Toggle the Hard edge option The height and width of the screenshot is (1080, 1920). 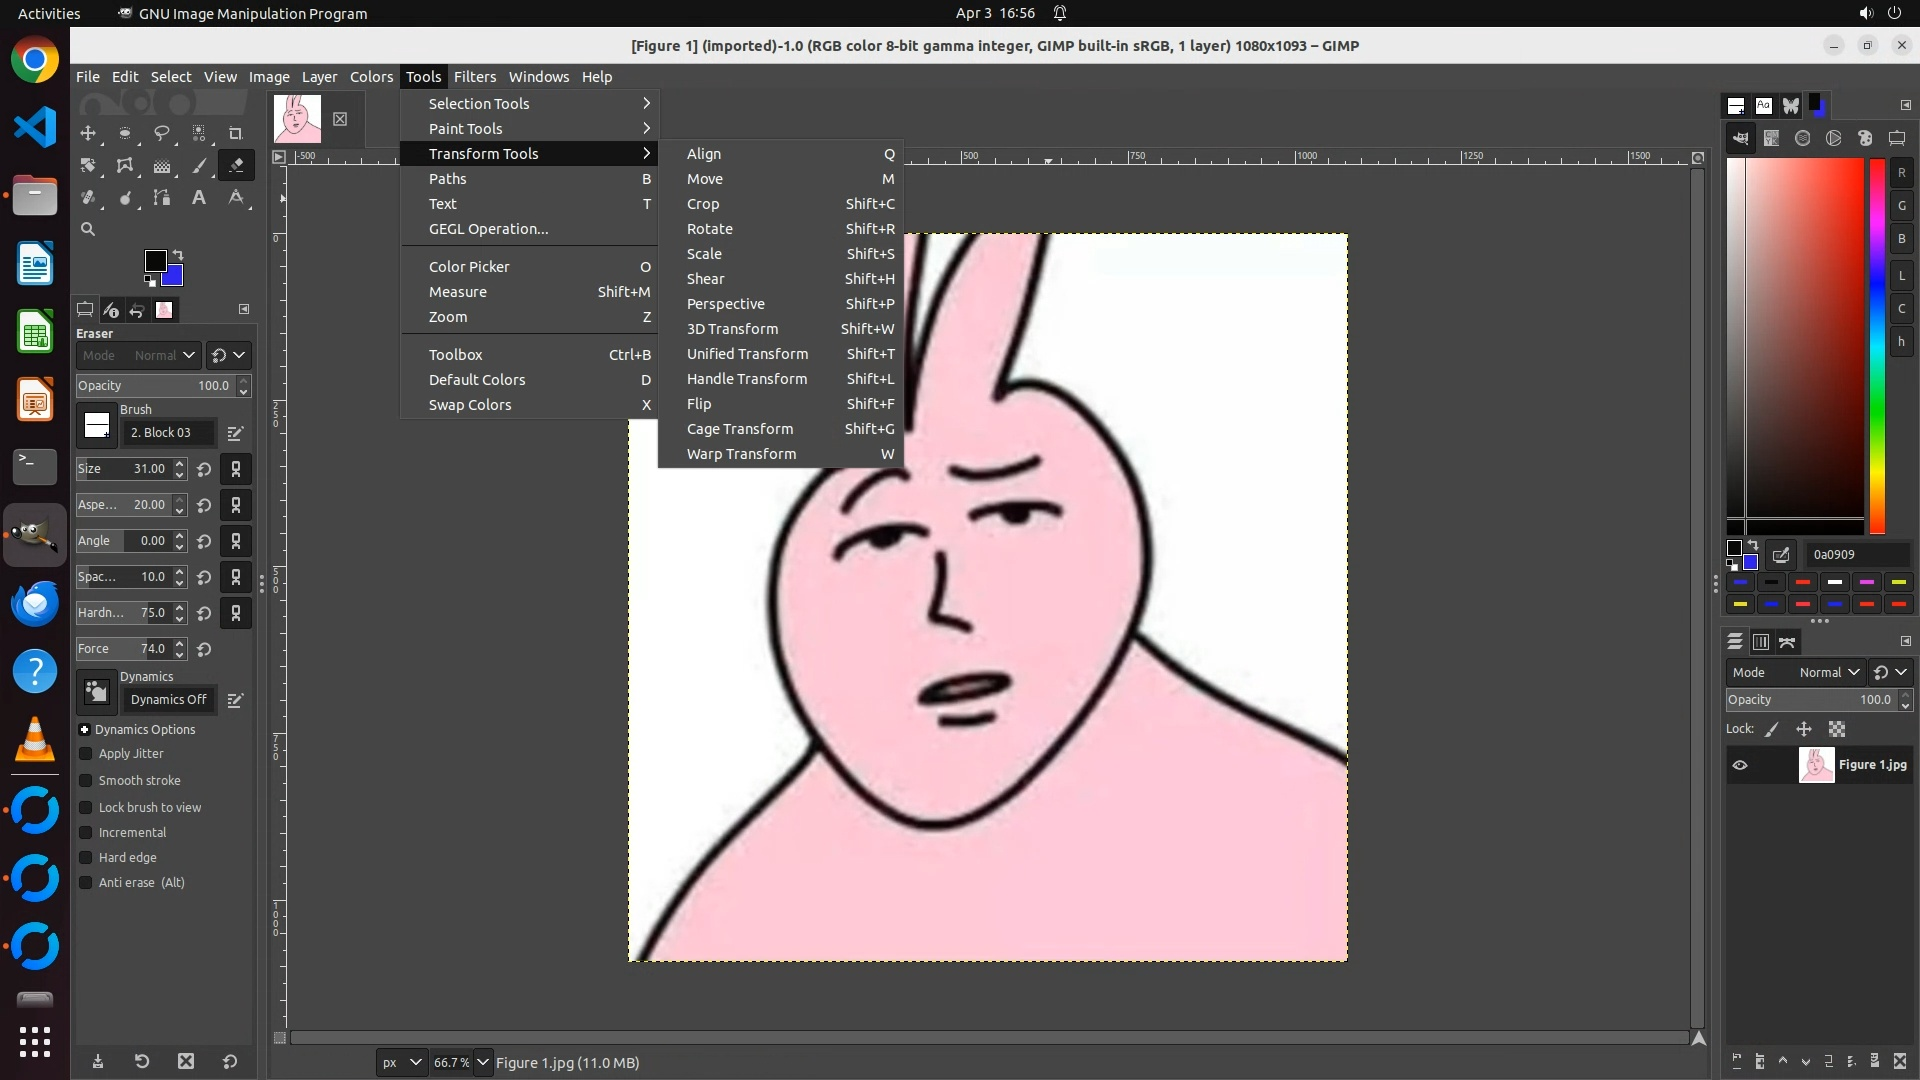pyautogui.click(x=86, y=858)
